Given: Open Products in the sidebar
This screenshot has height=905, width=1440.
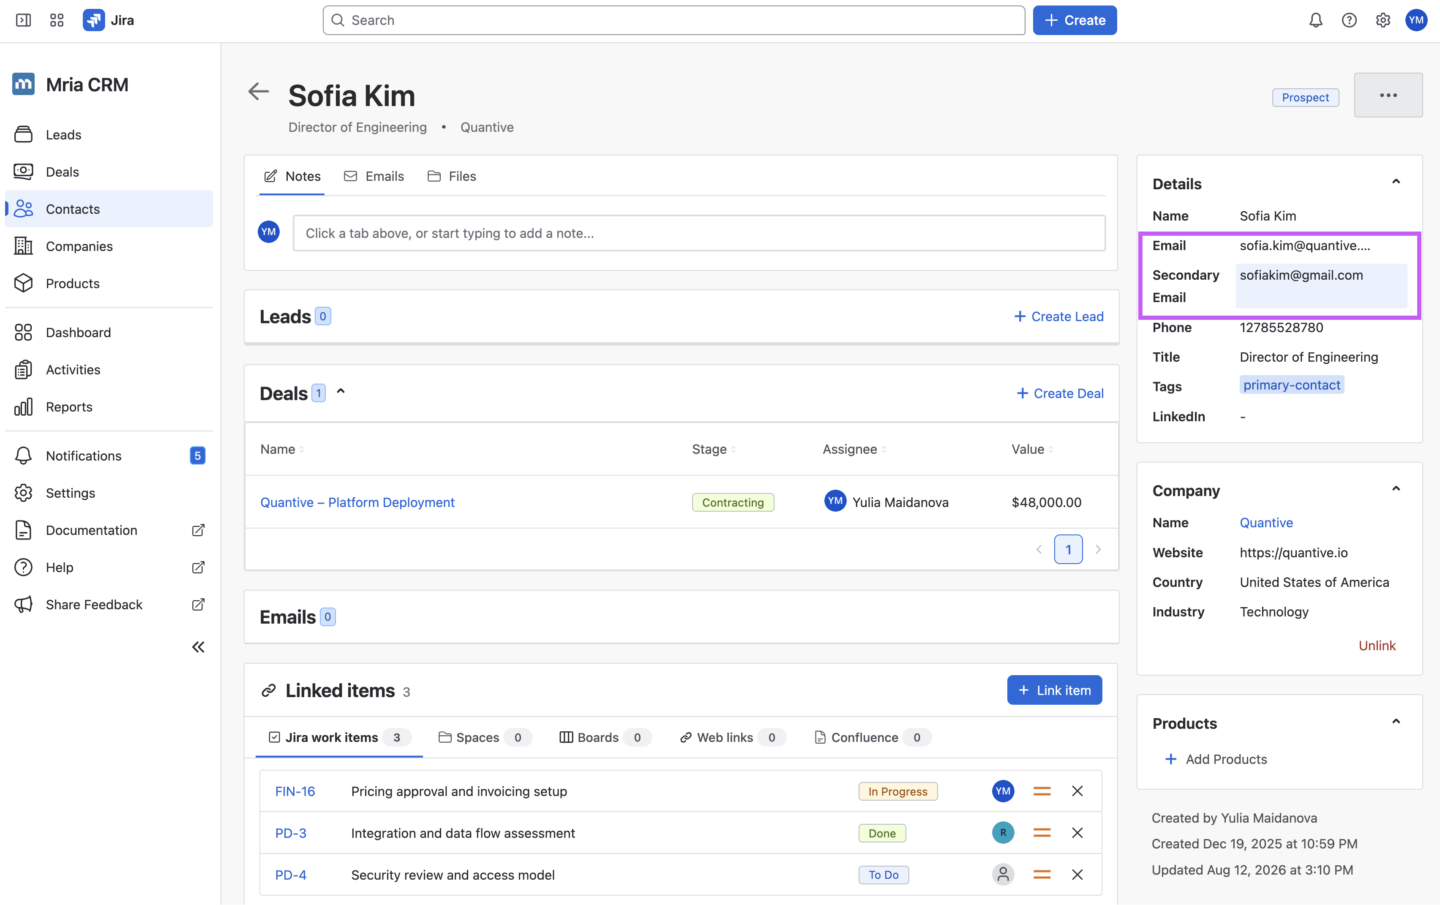Looking at the screenshot, I should point(109,283).
